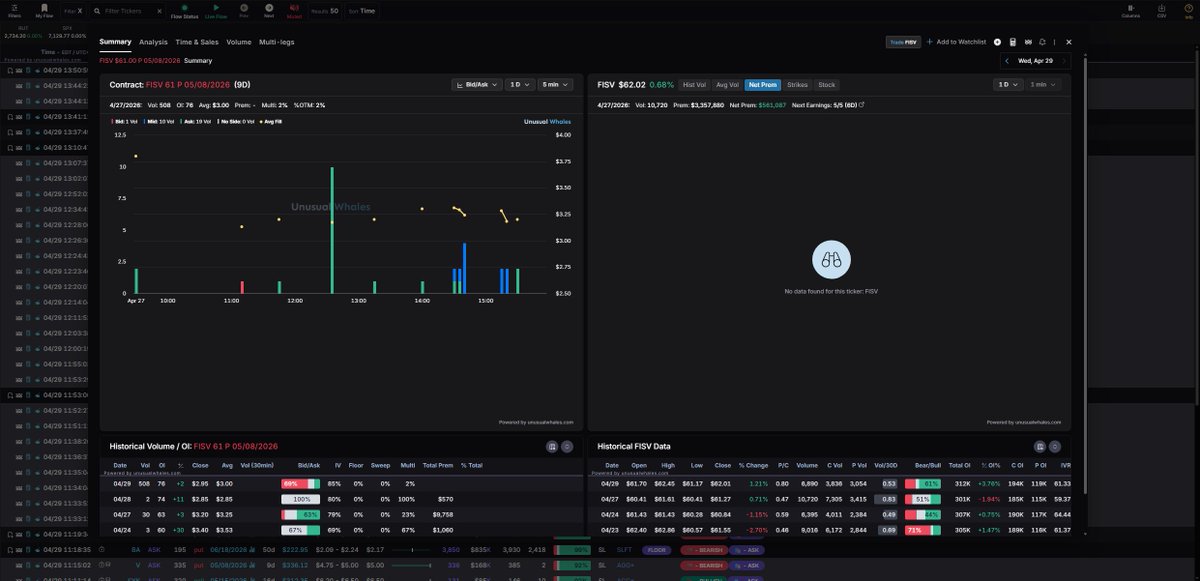Click the Trade FISV button
The image size is (1200, 581).
pyautogui.click(x=903, y=42)
